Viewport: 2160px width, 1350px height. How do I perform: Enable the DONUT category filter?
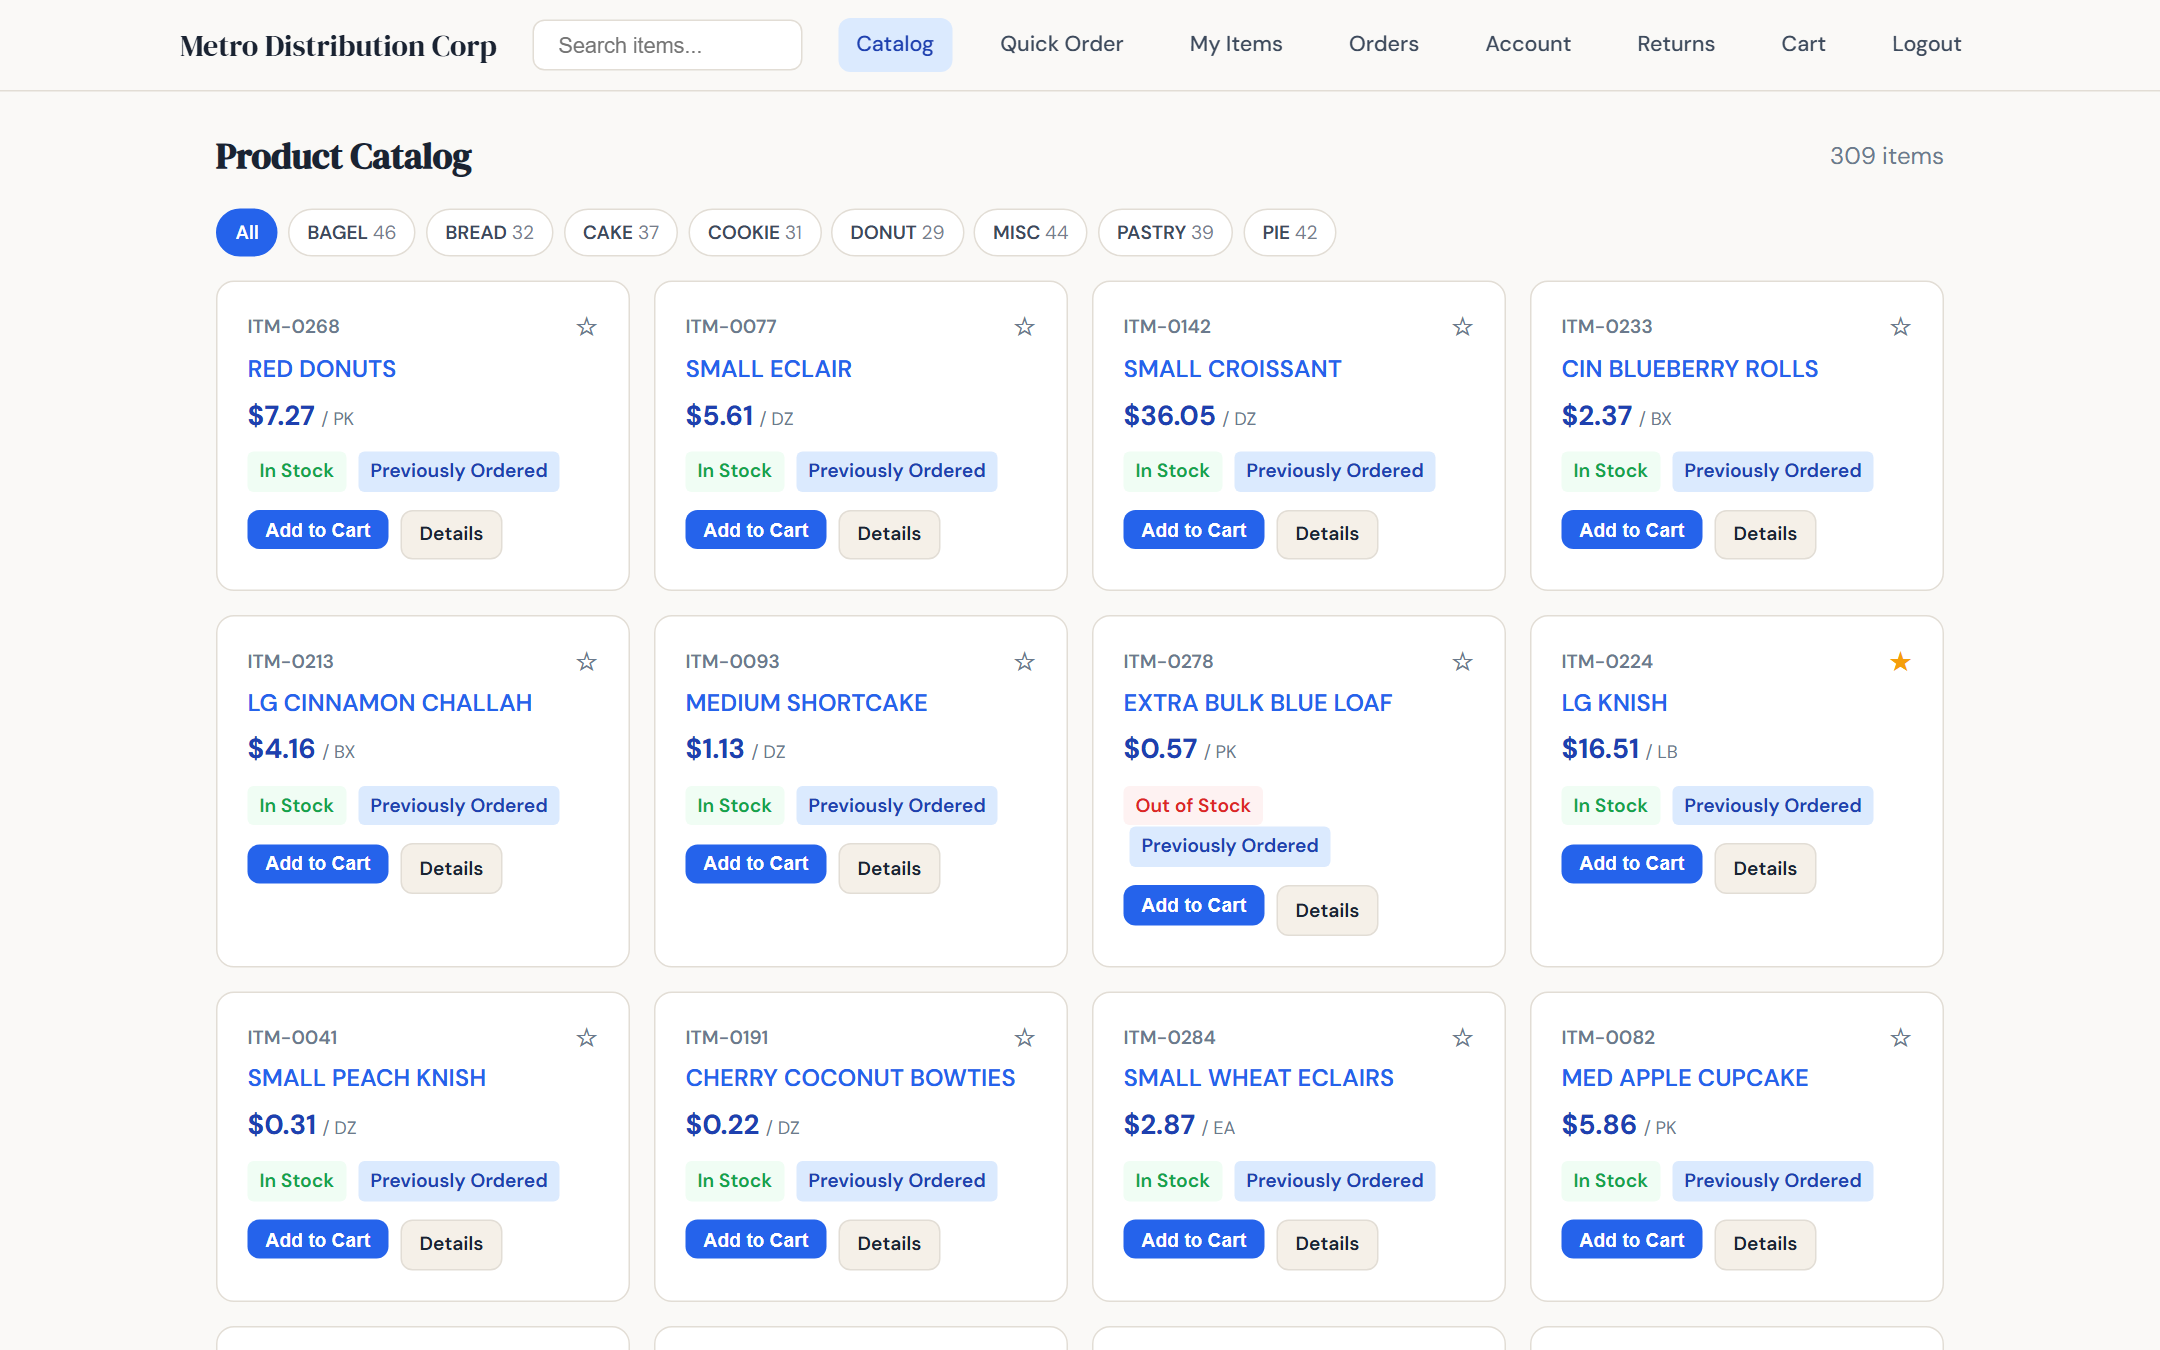[897, 232]
